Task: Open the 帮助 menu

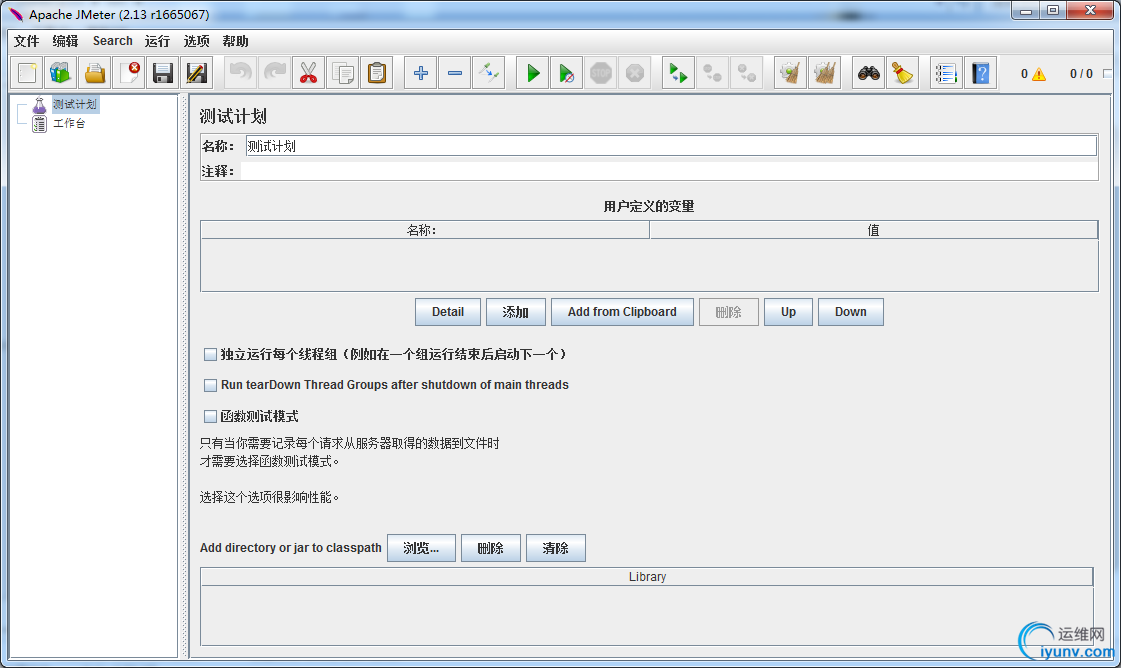Action: coord(235,41)
